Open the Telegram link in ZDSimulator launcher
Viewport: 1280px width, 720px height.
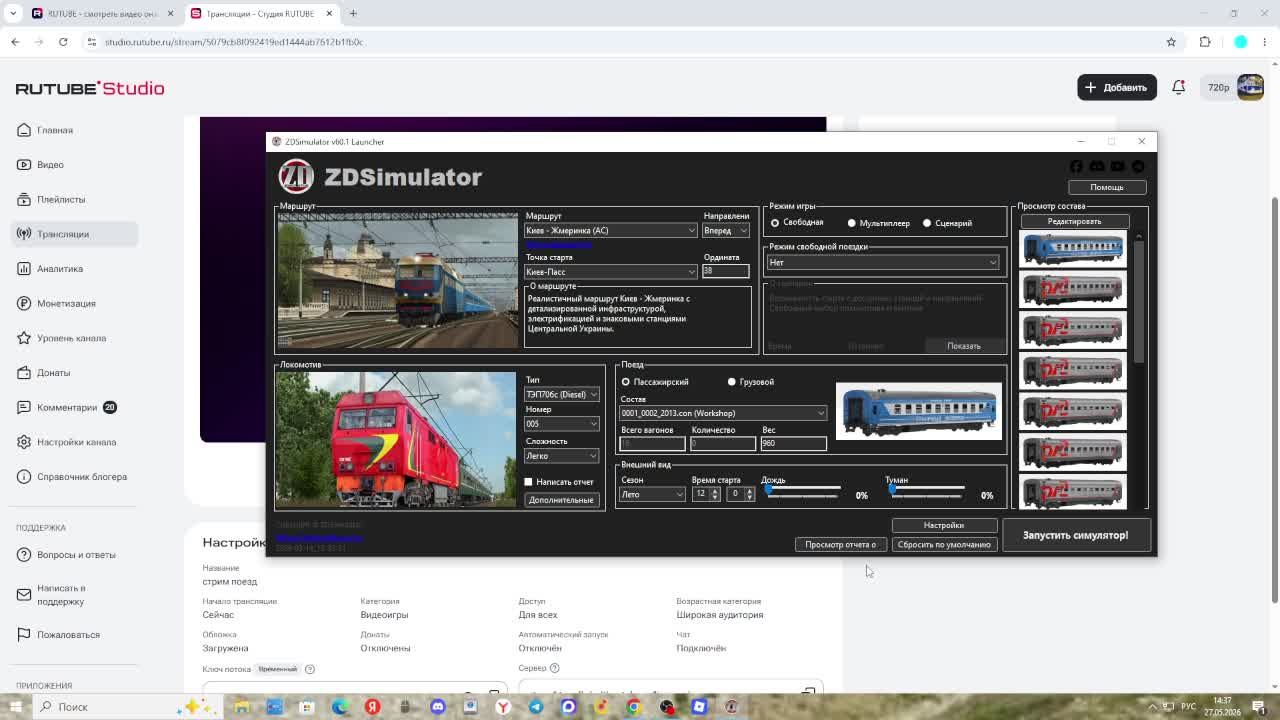pos(1138,166)
